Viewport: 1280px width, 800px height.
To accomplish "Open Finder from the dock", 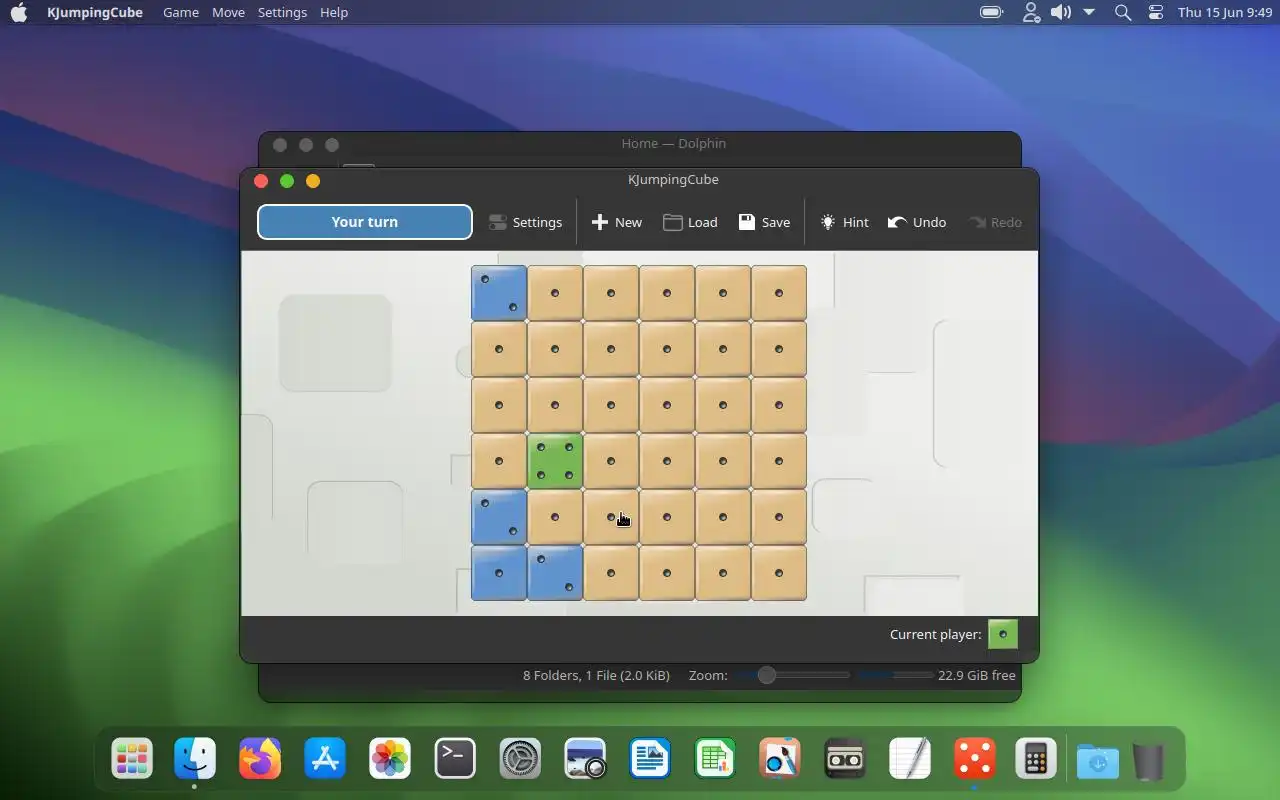I will point(195,759).
